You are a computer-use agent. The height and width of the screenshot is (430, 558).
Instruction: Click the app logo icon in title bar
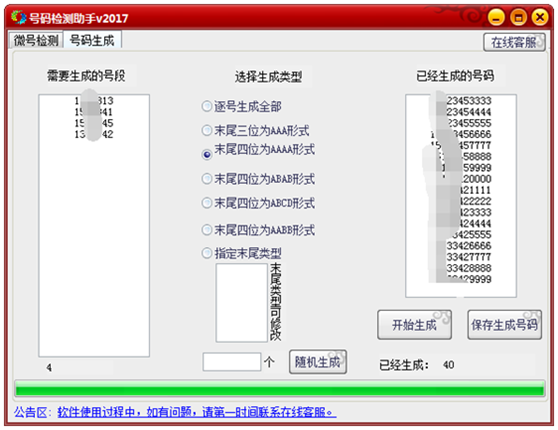pos(19,17)
